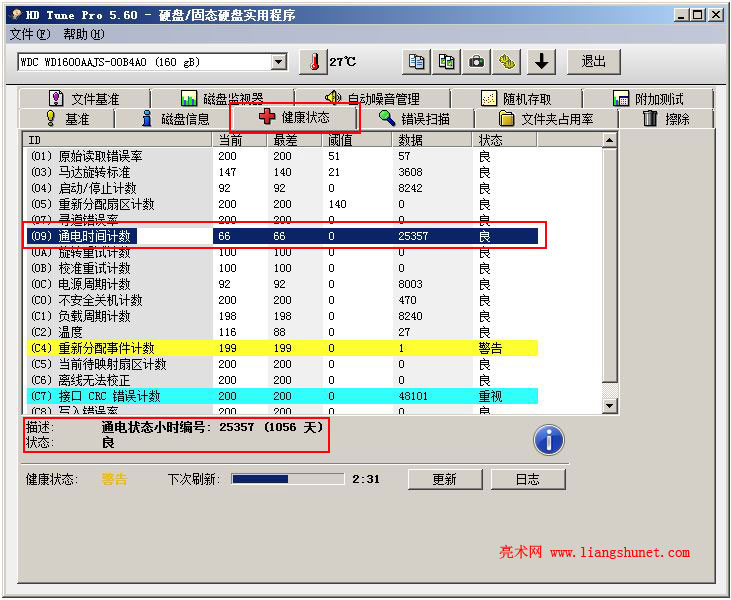Click the copy info to clipboard icon
This screenshot has height=600, width=731.
(416, 62)
